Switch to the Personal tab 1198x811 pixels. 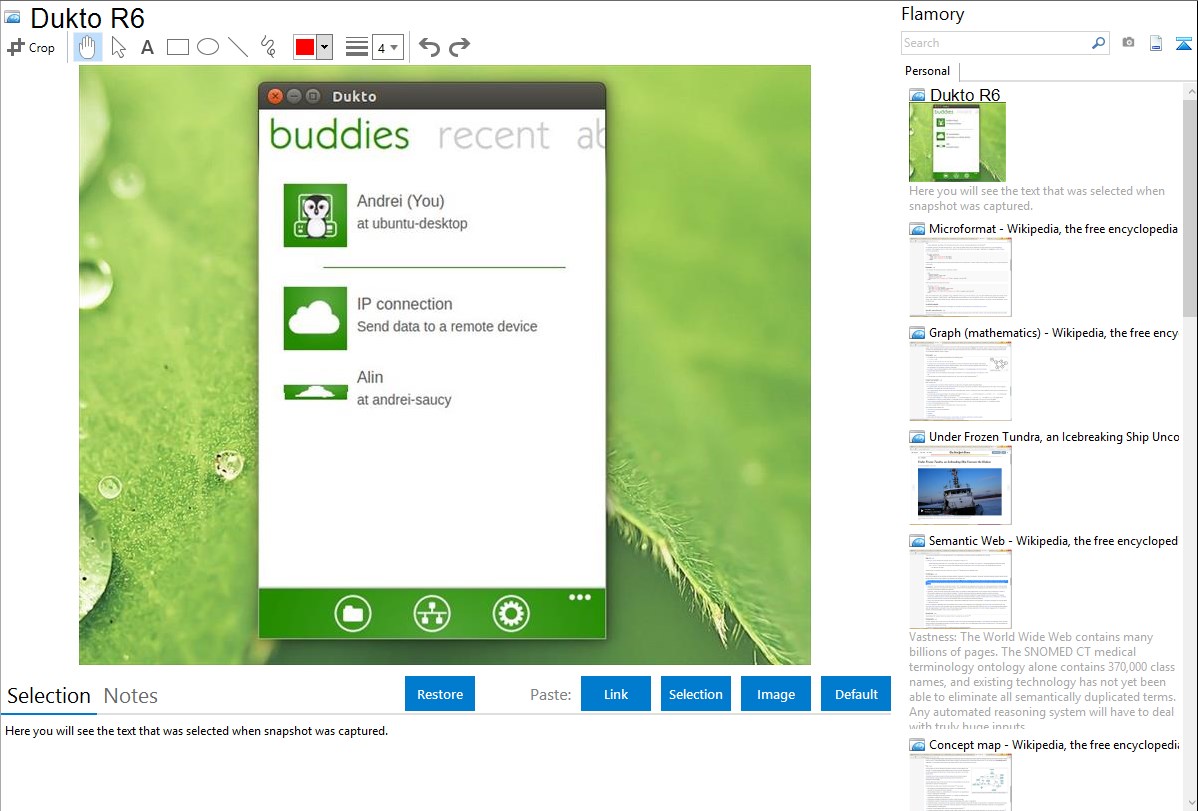927,71
